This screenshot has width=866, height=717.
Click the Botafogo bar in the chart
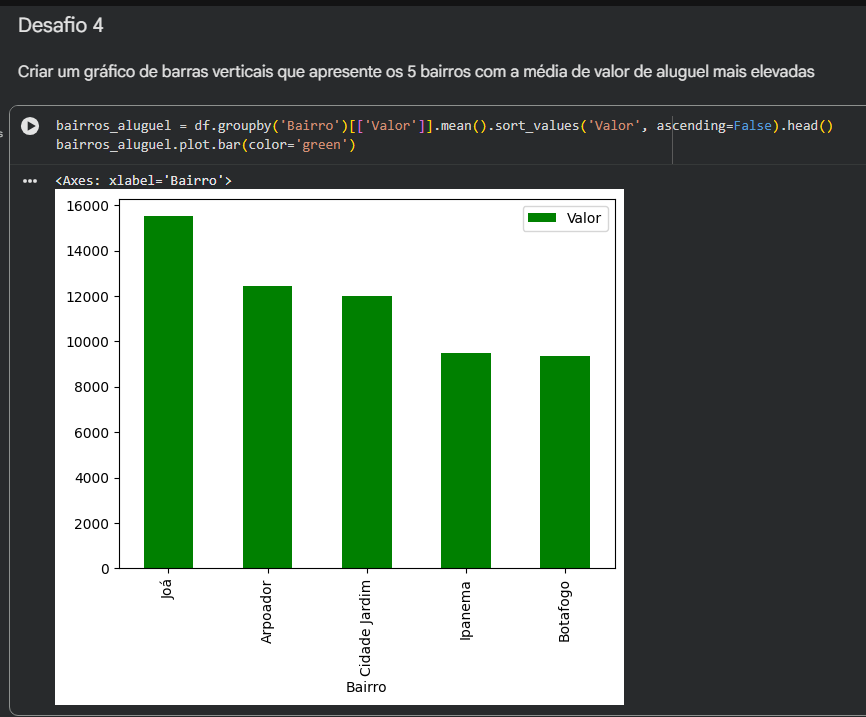click(565, 462)
